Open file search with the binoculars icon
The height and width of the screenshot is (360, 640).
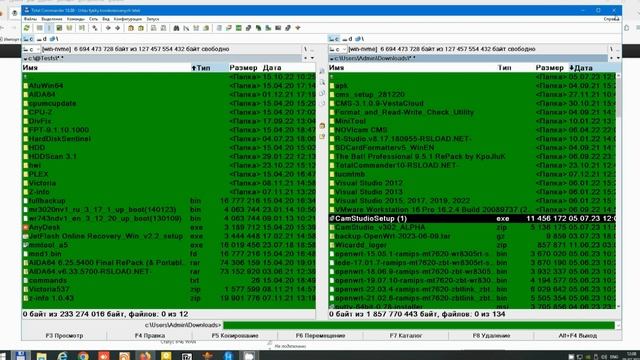click(x=176, y=28)
